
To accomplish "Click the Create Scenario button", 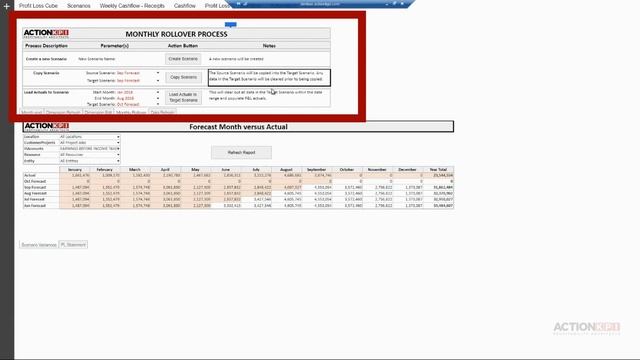I will (x=183, y=59).
